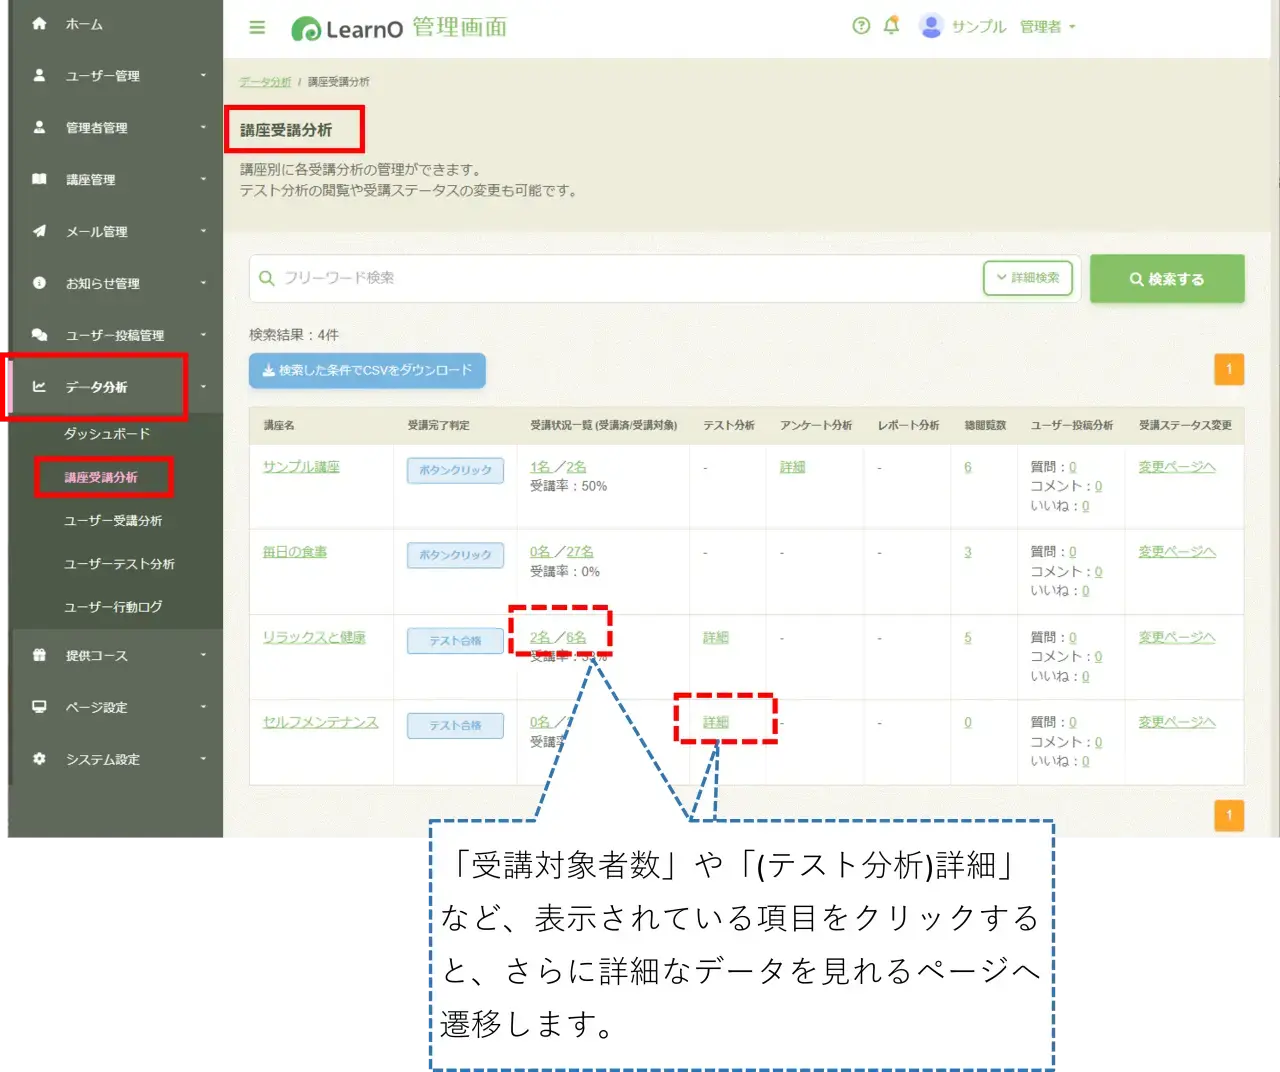Click the ページ設定 monitor icon
Image resolution: width=1280 pixels, height=1072 pixels.
pos(39,707)
